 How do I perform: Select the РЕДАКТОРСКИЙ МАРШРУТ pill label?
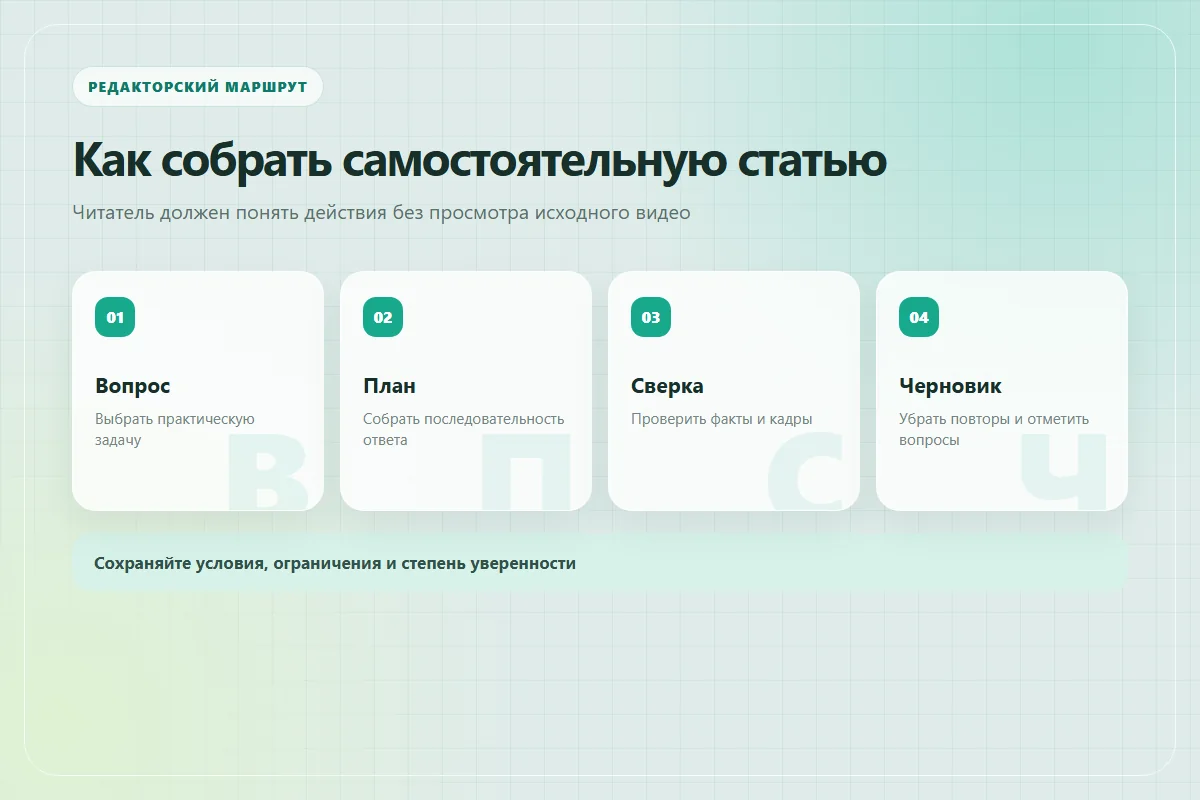pos(198,86)
